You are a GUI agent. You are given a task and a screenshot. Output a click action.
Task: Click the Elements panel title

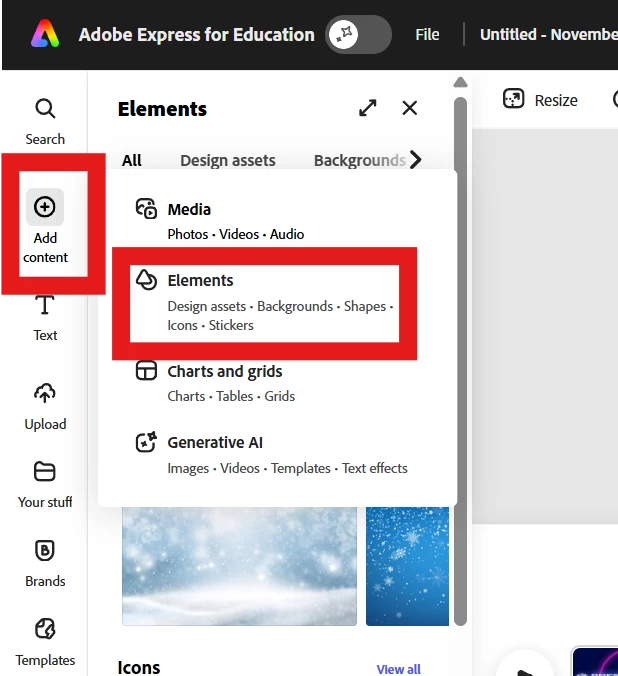[x=162, y=109]
